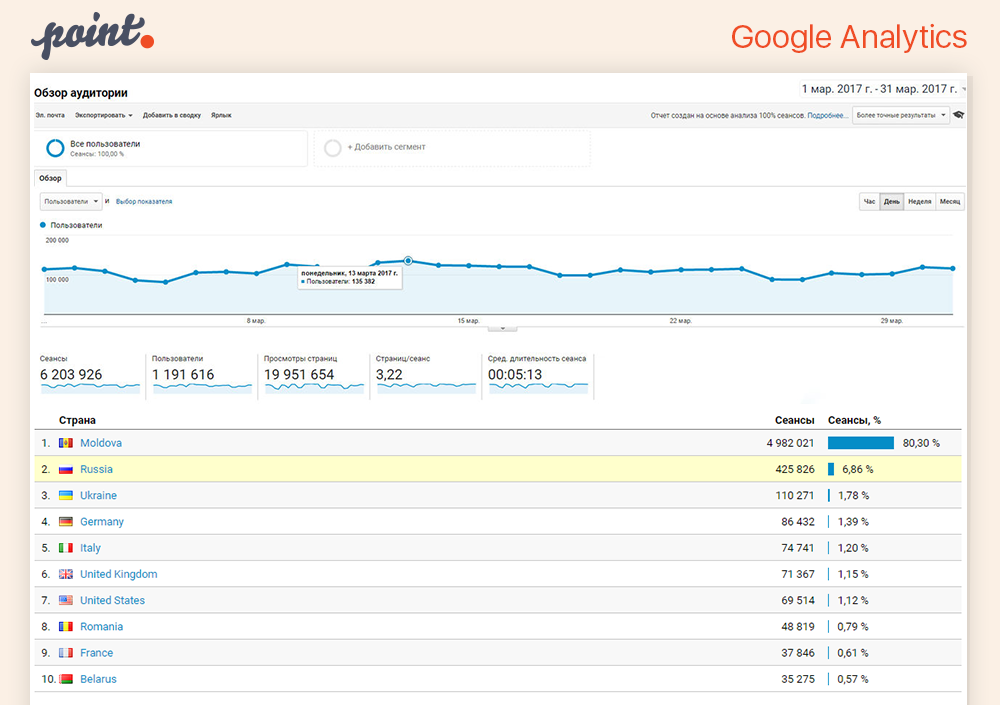
Task: Click Добавить в сводку
Action: click(172, 115)
